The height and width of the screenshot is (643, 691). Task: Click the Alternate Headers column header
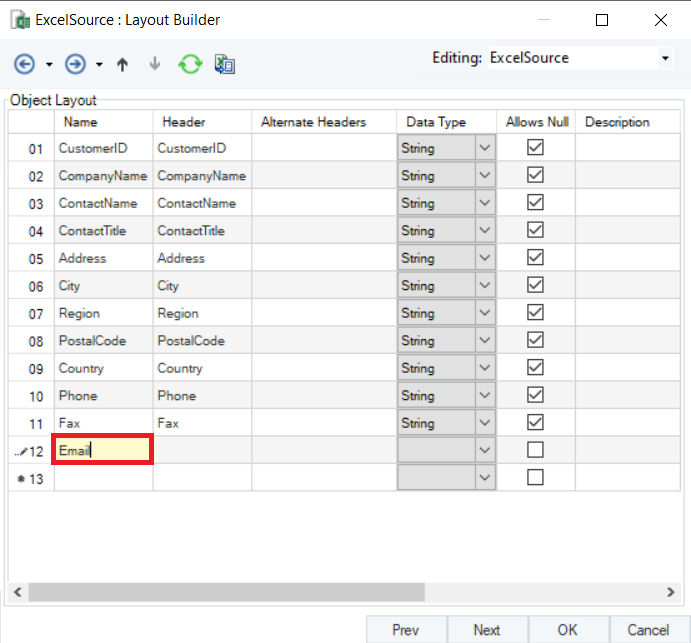click(314, 122)
